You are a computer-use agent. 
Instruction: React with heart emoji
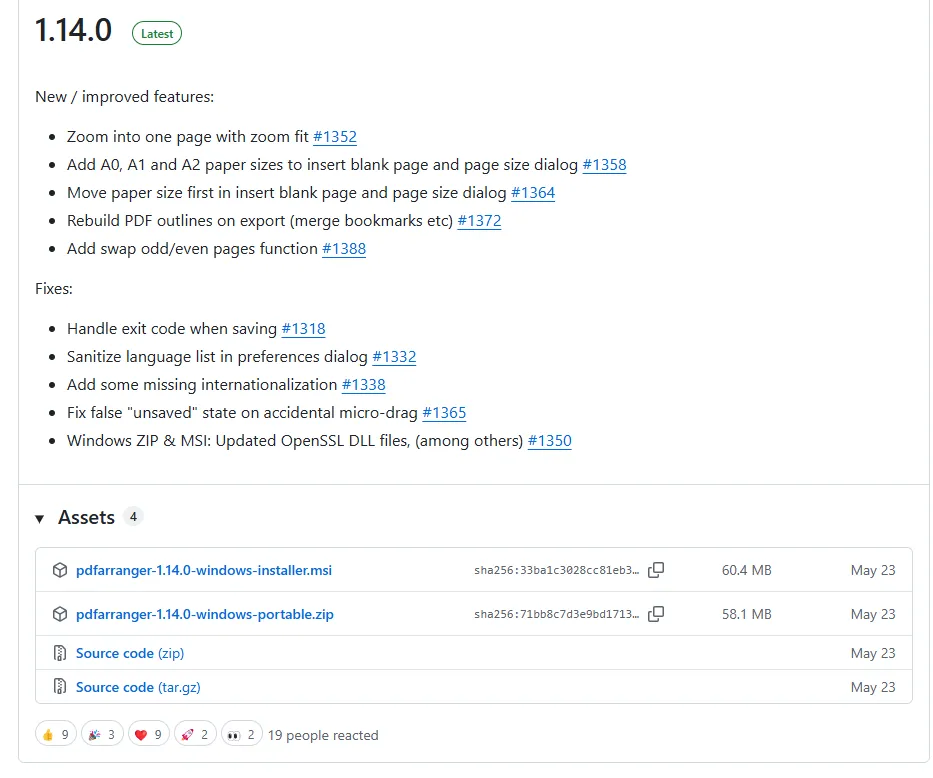coord(149,735)
